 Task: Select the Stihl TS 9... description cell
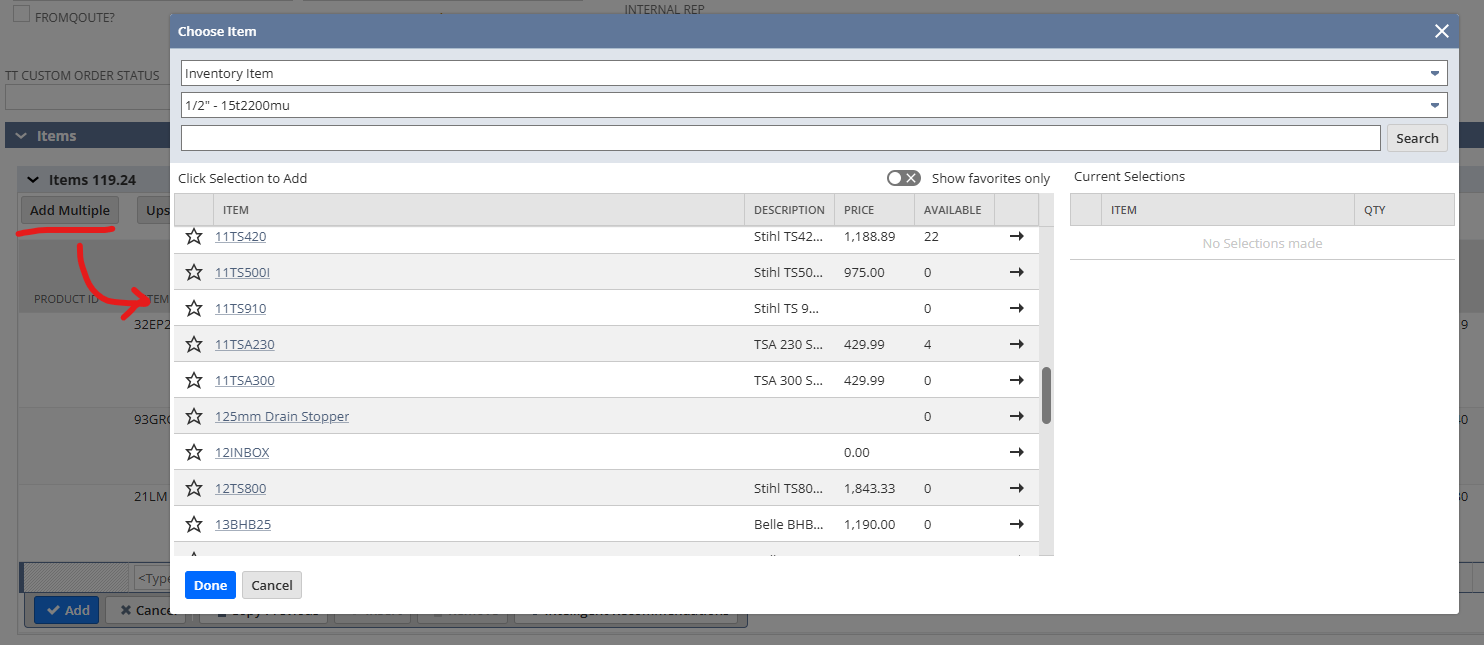pos(787,308)
